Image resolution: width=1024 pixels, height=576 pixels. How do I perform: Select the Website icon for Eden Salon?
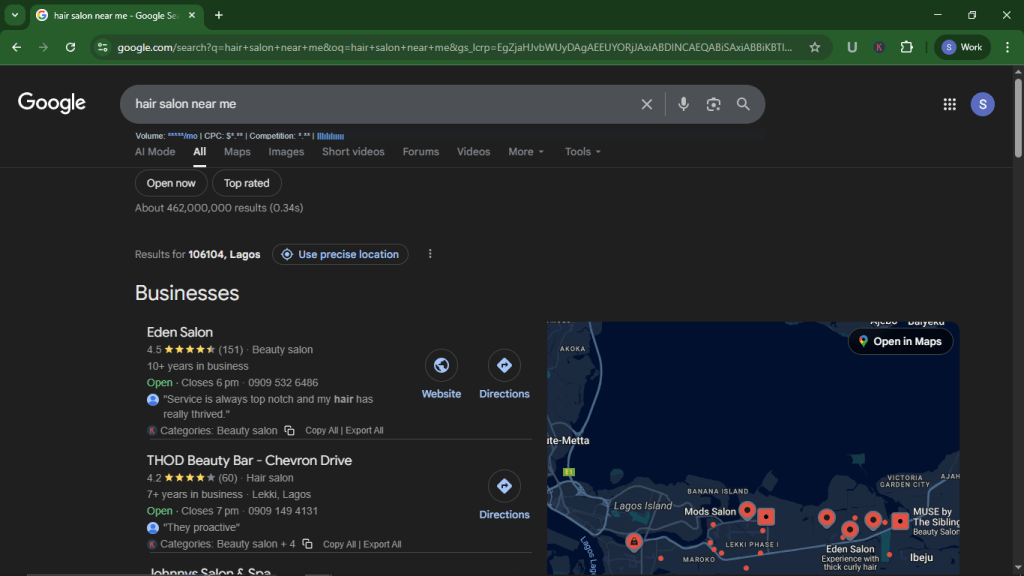pyautogui.click(x=441, y=365)
